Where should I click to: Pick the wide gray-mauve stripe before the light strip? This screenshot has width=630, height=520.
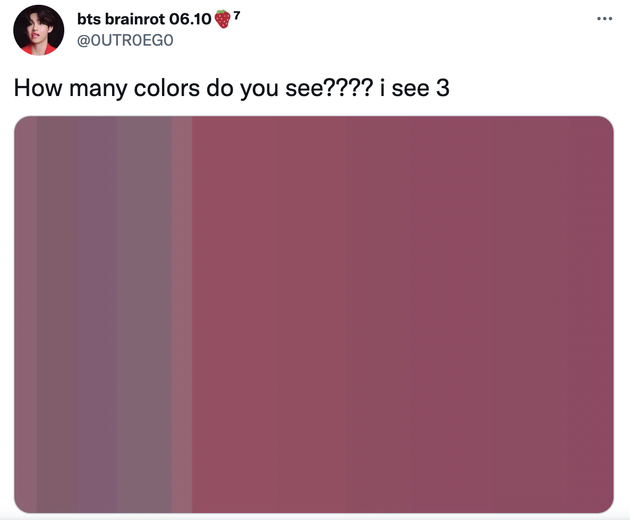[144, 314]
